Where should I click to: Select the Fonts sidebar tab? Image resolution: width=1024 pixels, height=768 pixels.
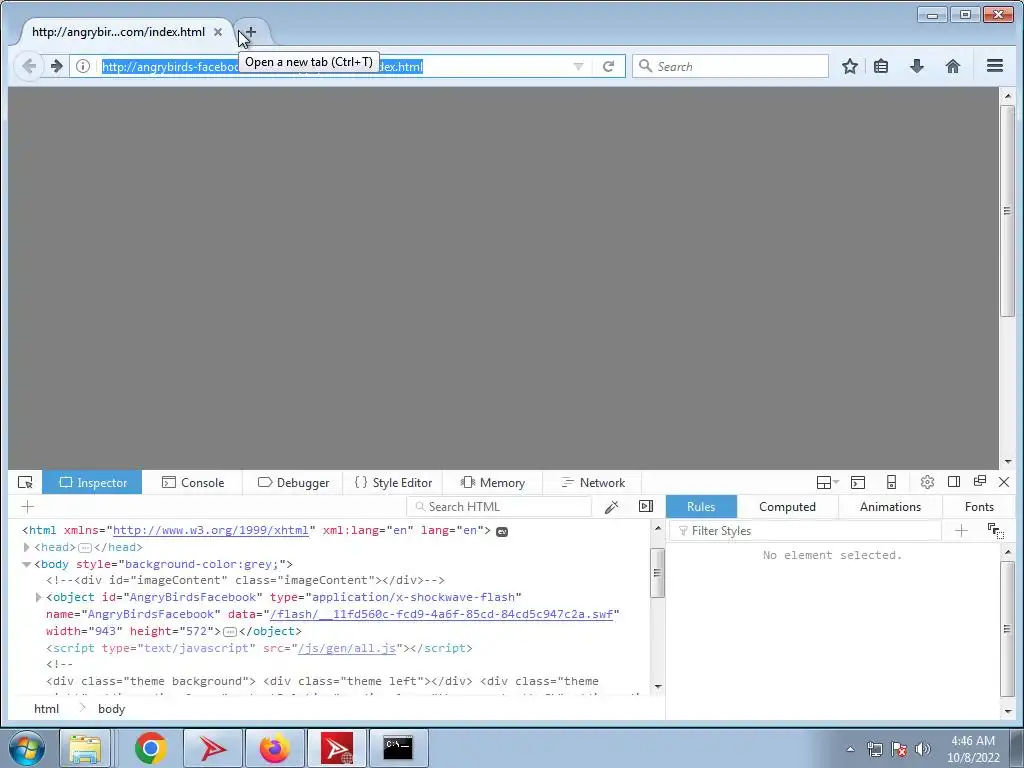979,507
